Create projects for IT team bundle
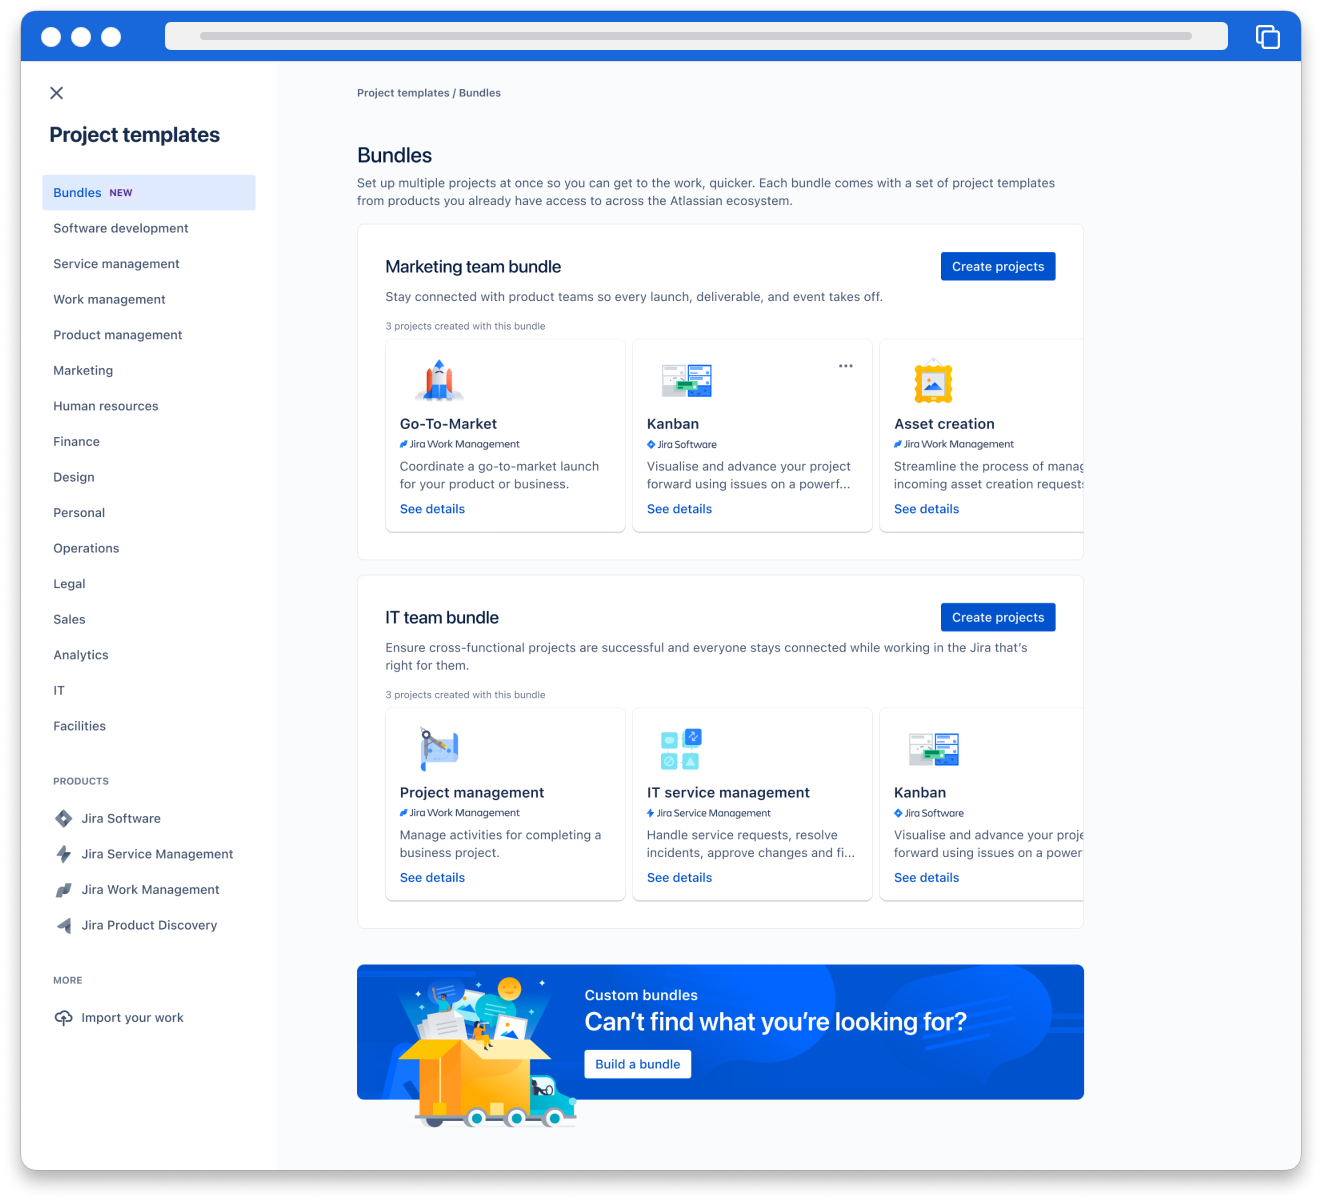Screen dimensions: 1322x1201 [x=998, y=617]
